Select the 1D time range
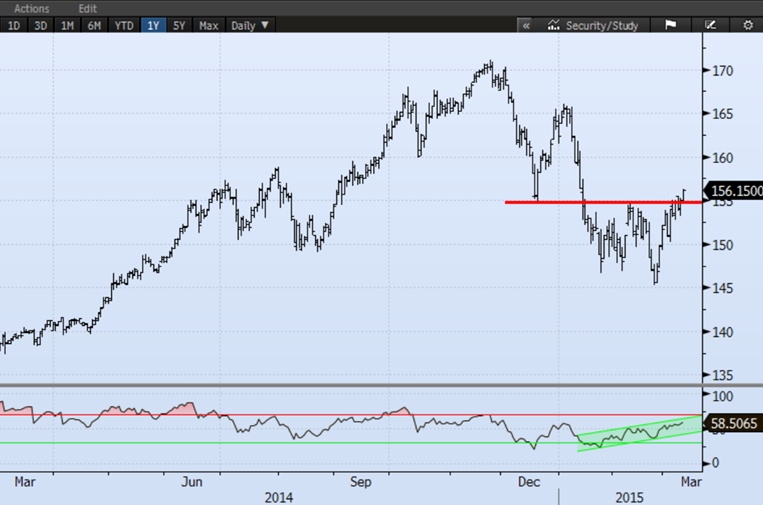The height and width of the screenshot is (505, 763). coord(14,25)
